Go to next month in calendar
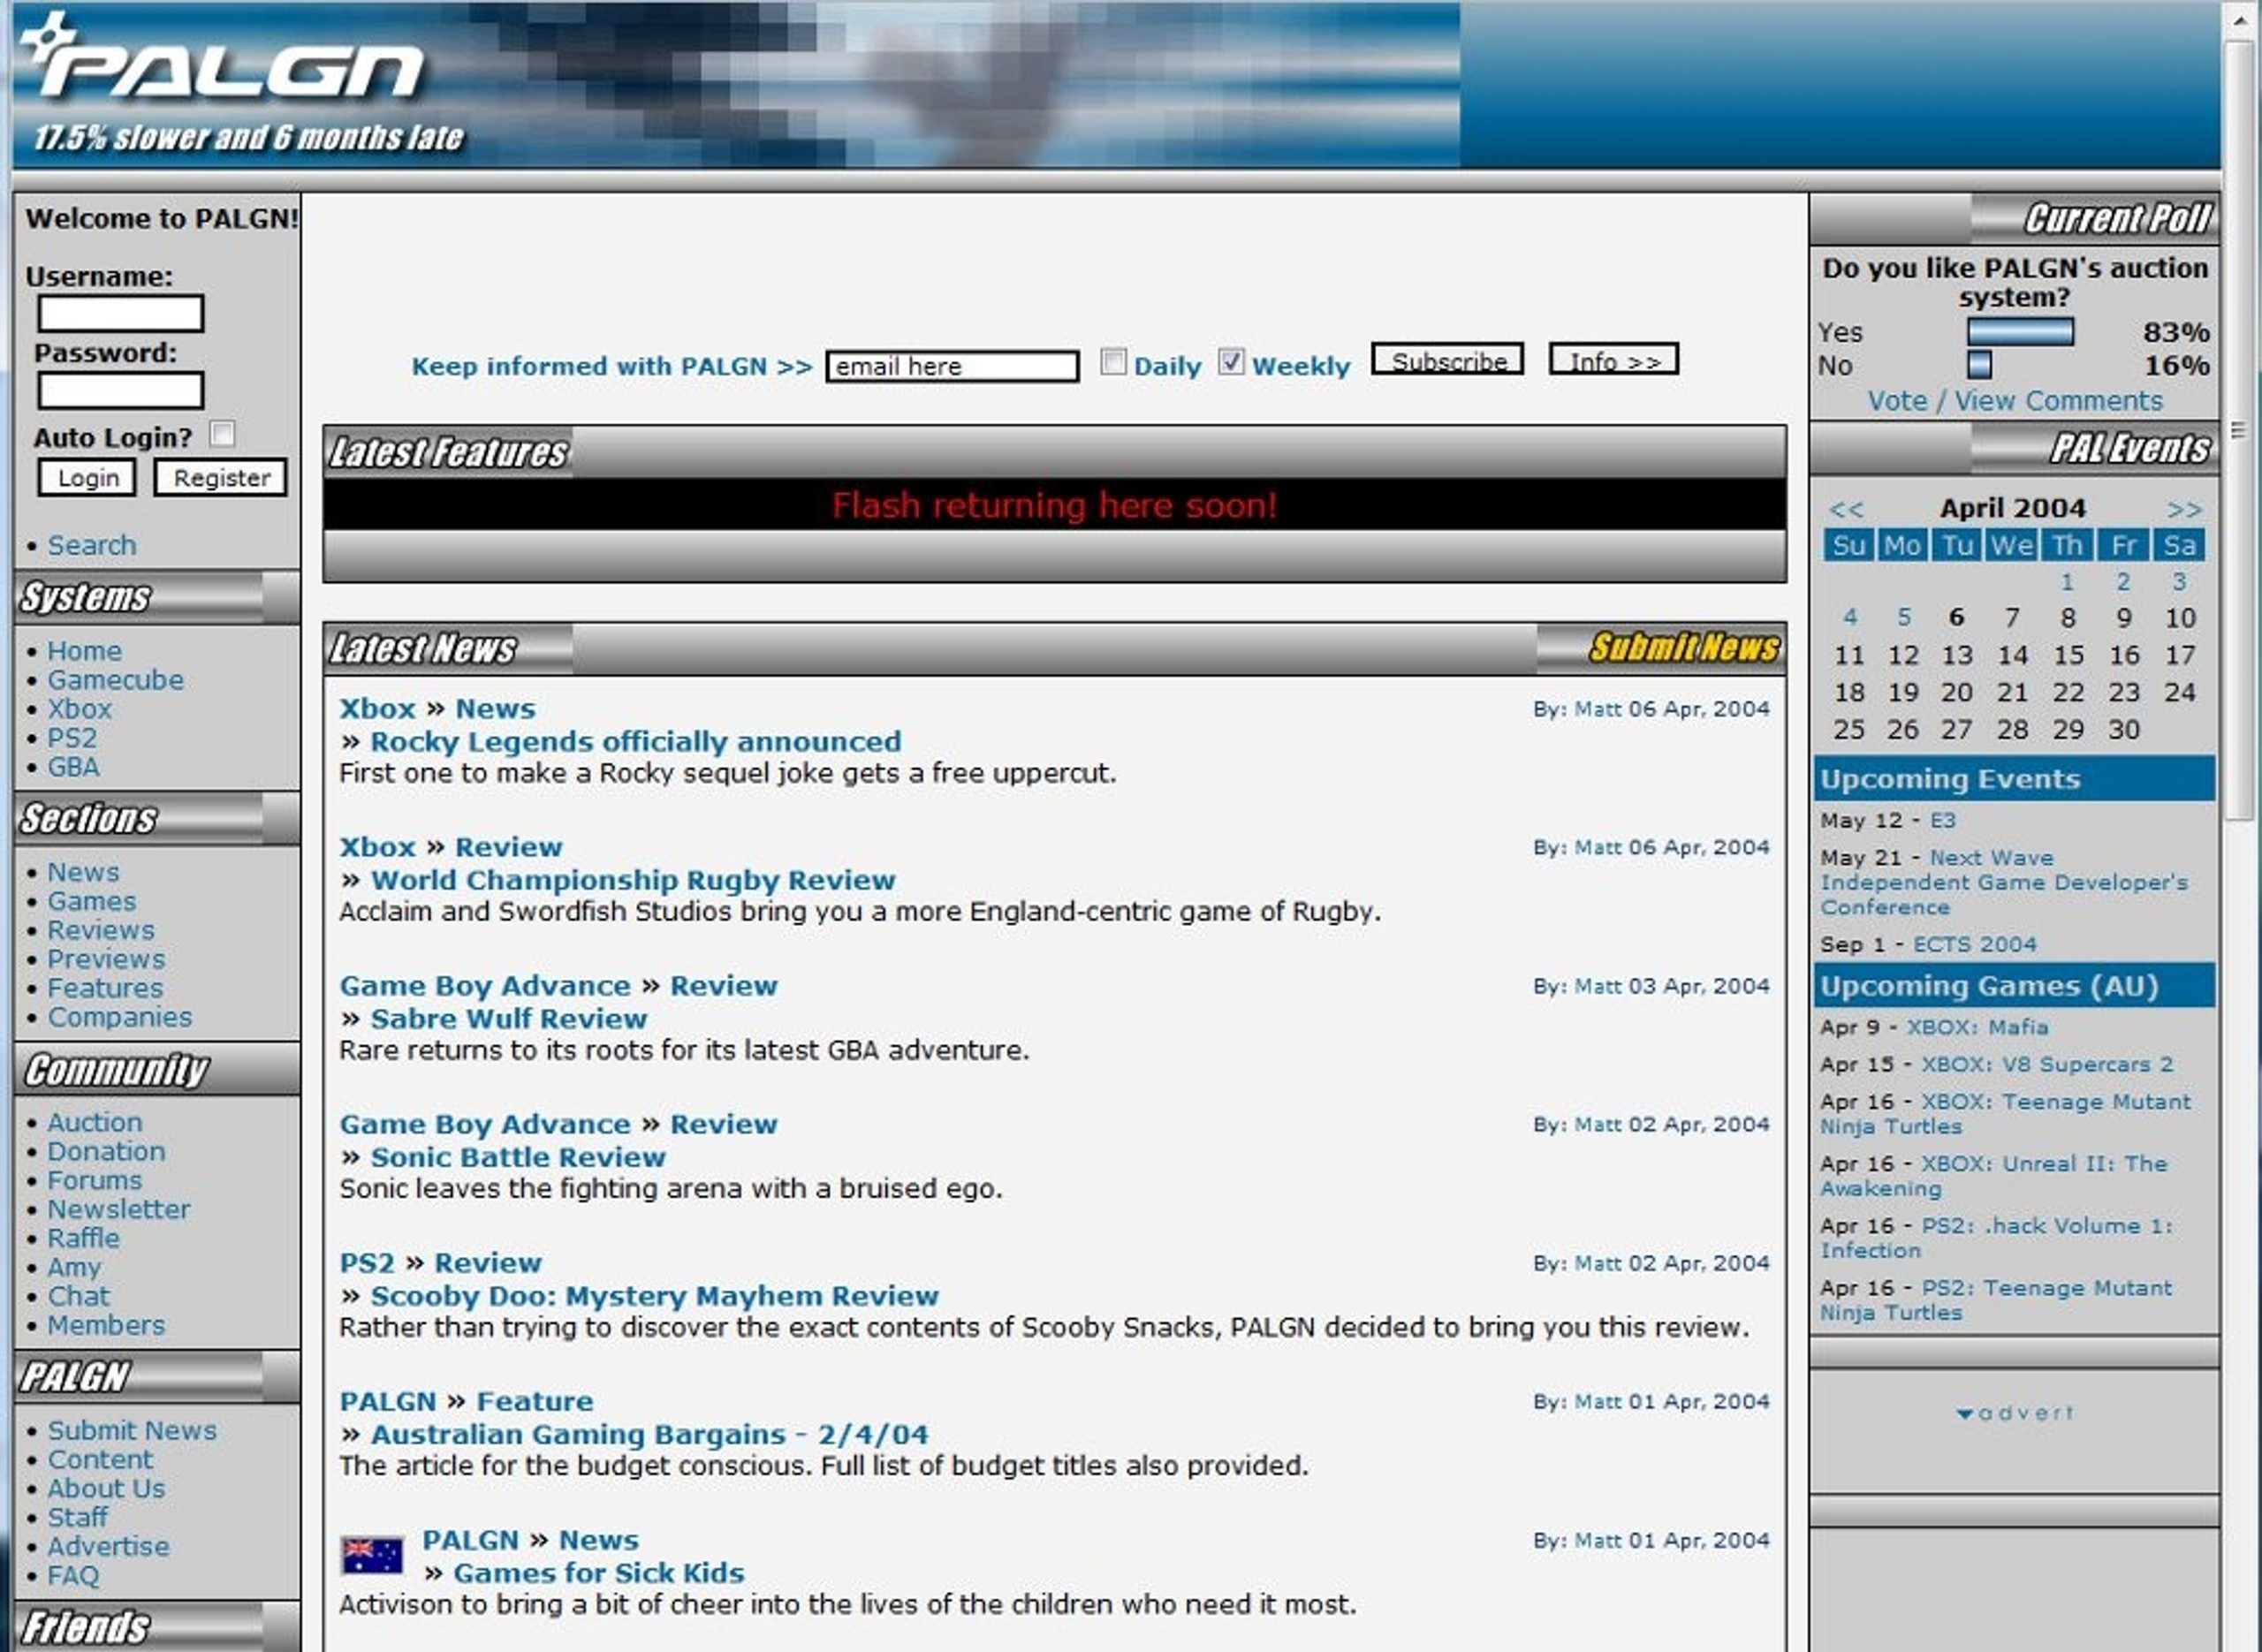The width and height of the screenshot is (2262, 1652). click(2184, 510)
